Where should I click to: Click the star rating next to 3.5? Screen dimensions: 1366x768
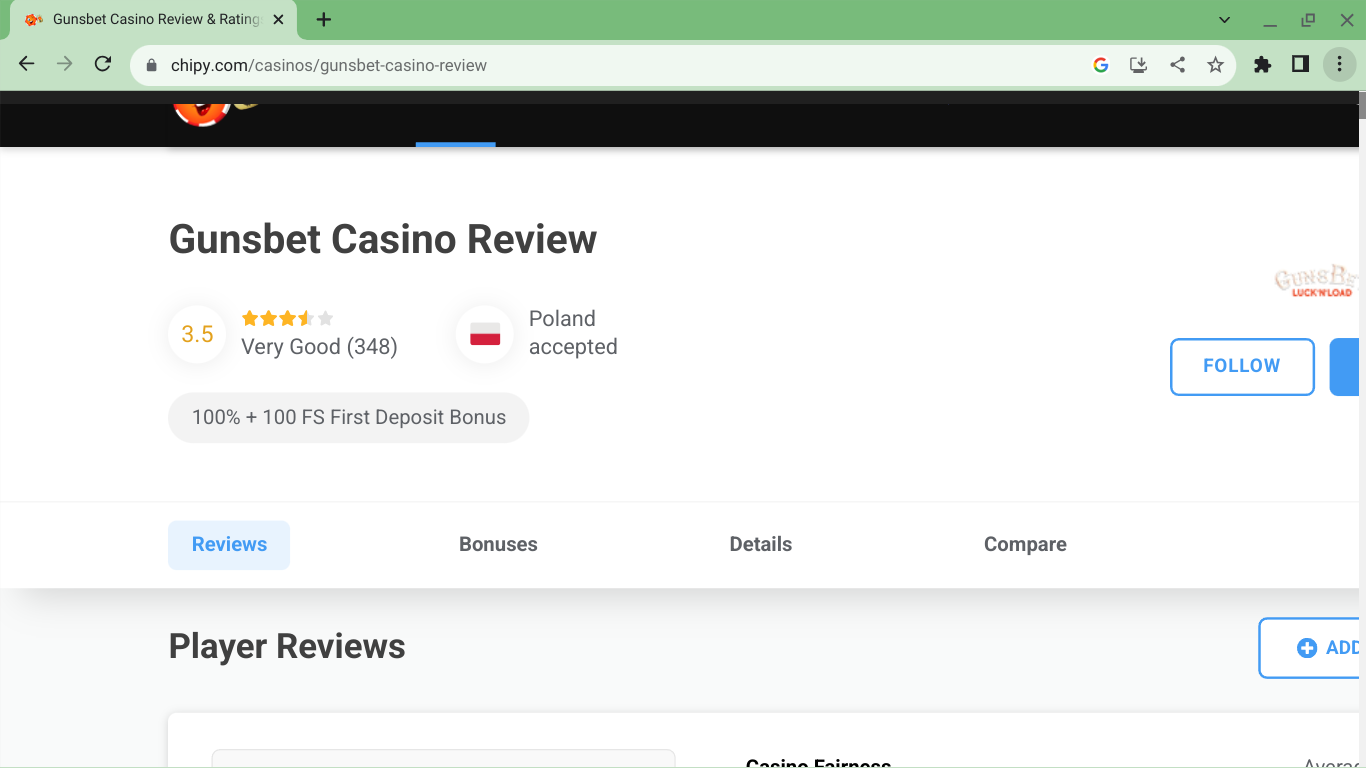click(287, 319)
